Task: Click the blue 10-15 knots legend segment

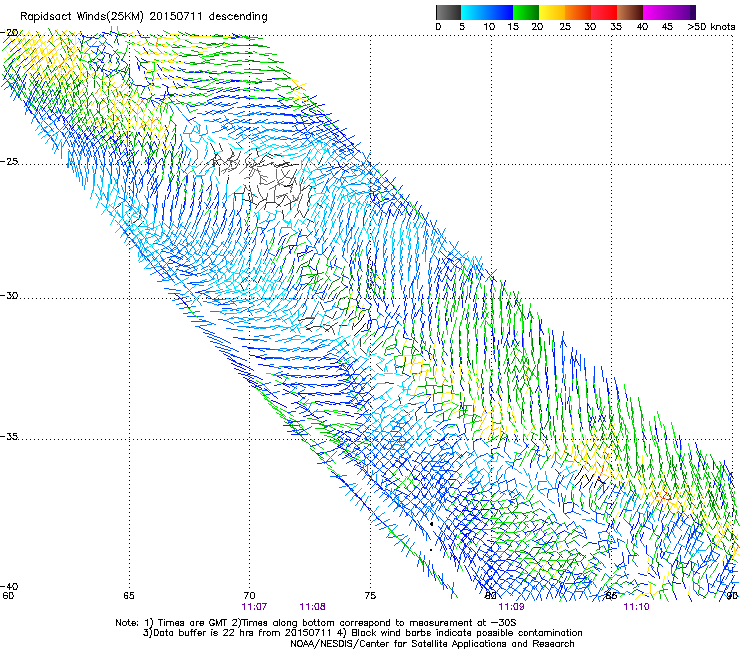Action: click(x=500, y=12)
